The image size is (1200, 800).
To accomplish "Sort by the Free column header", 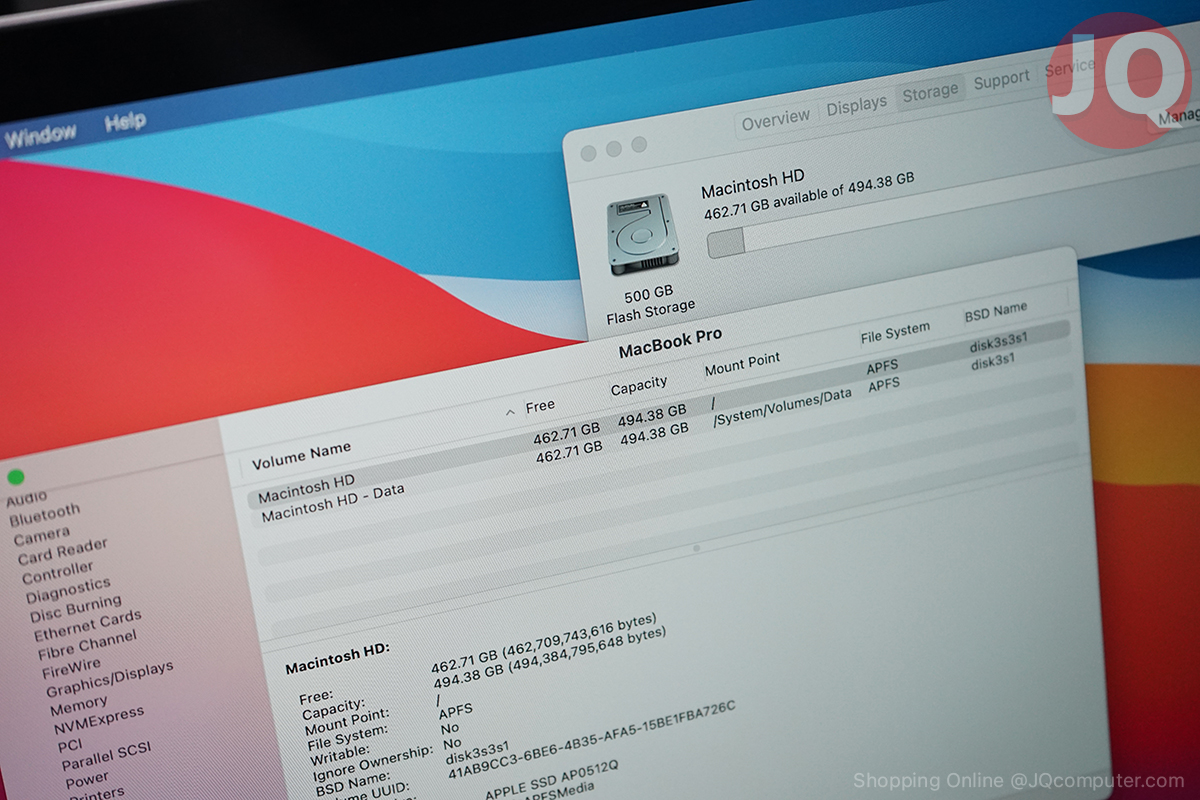I will 540,406.
